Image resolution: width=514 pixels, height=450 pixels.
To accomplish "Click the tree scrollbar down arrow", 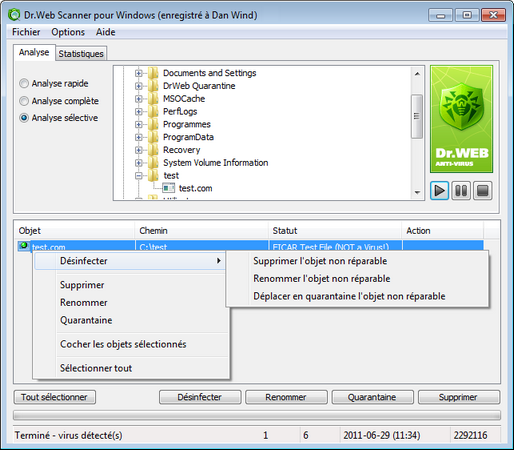I will (x=417, y=192).
